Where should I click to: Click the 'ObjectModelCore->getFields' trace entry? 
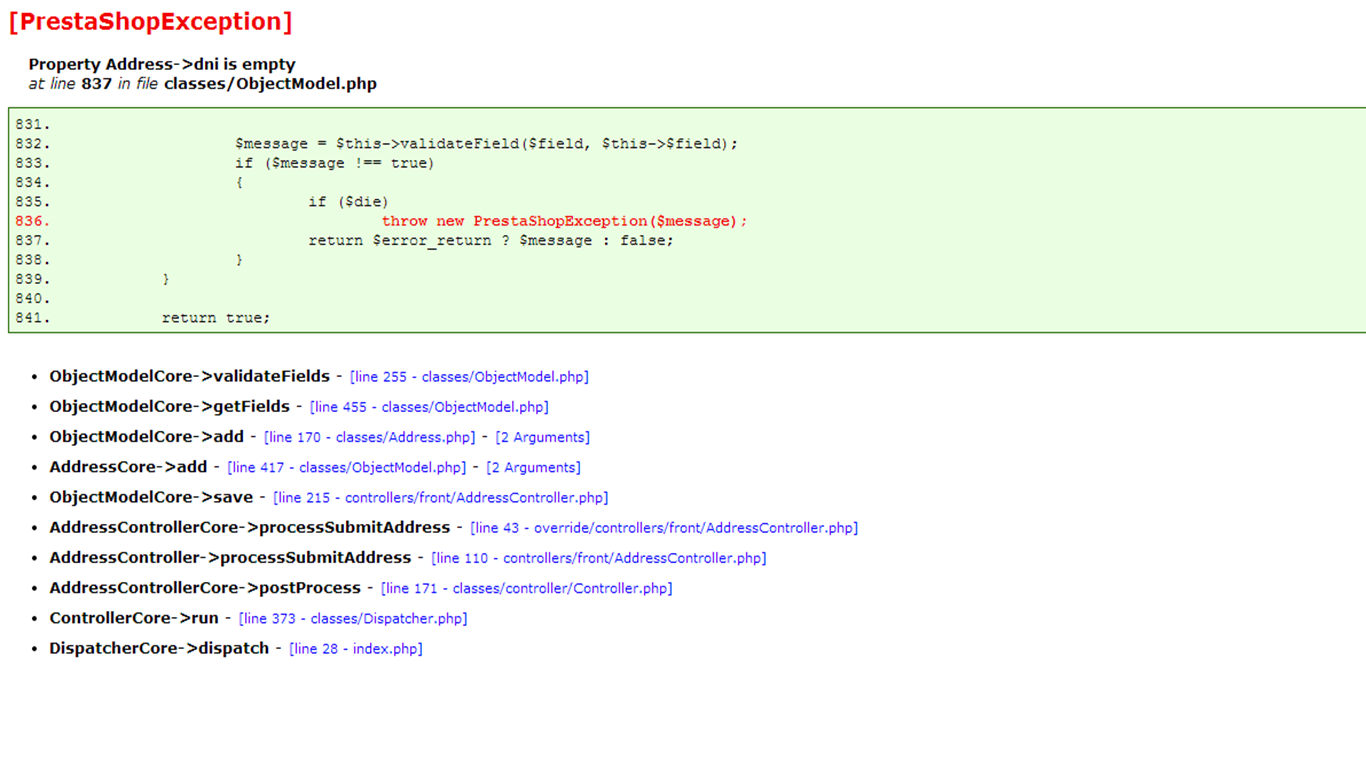click(x=170, y=407)
